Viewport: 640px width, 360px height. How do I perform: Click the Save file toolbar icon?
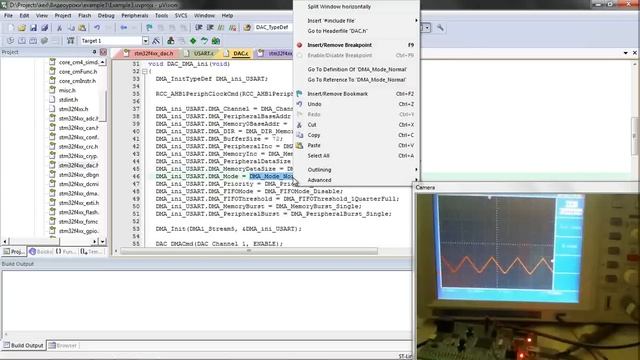pyautogui.click(x=33, y=28)
